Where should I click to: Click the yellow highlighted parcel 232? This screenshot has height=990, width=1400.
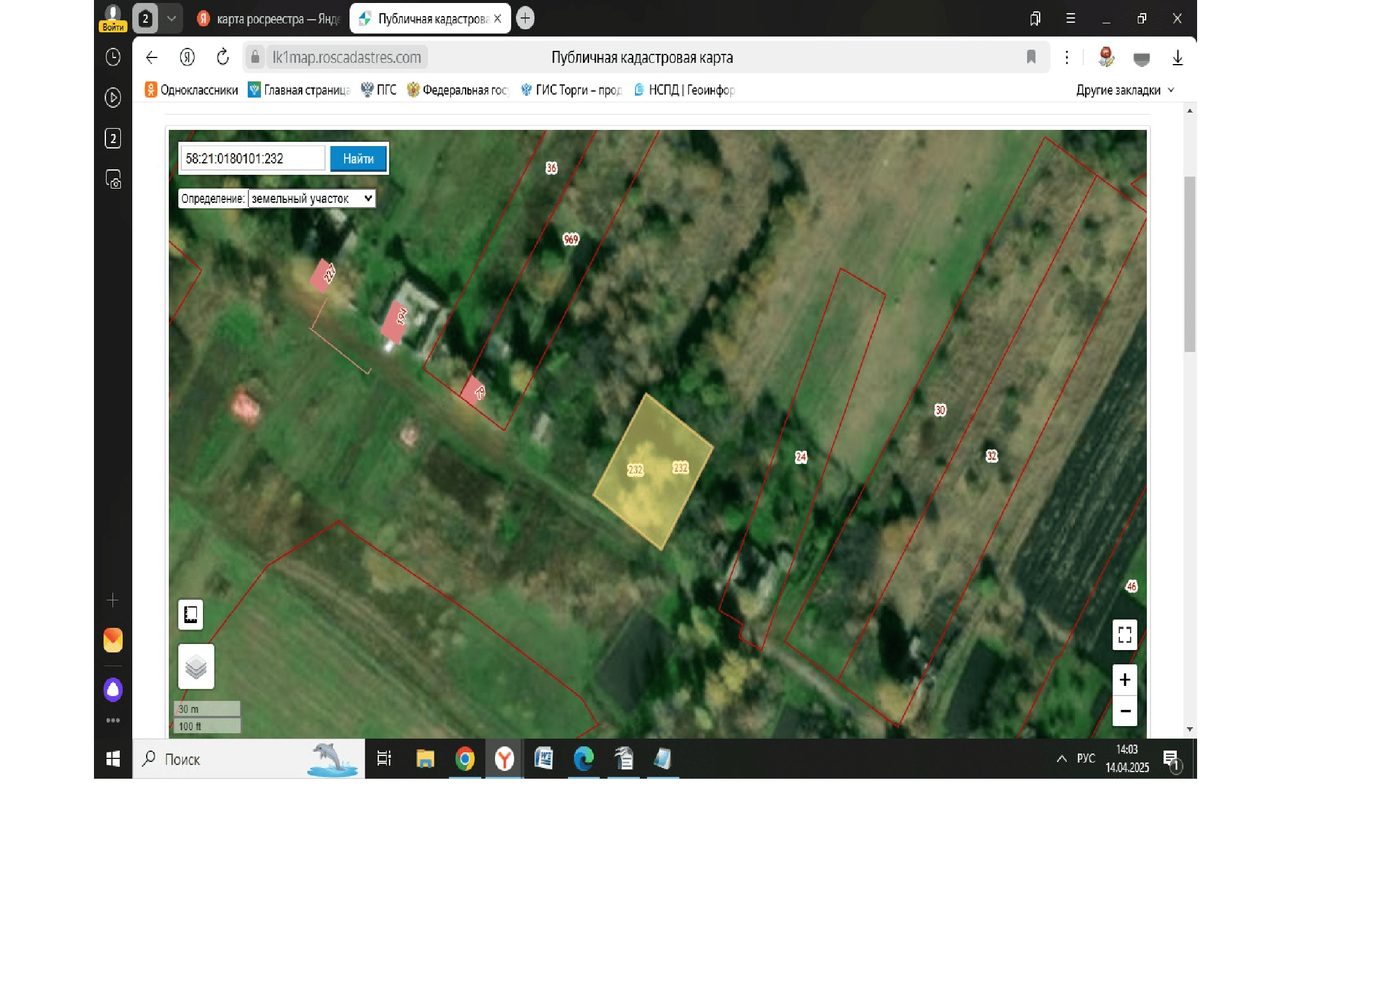pyautogui.click(x=653, y=472)
